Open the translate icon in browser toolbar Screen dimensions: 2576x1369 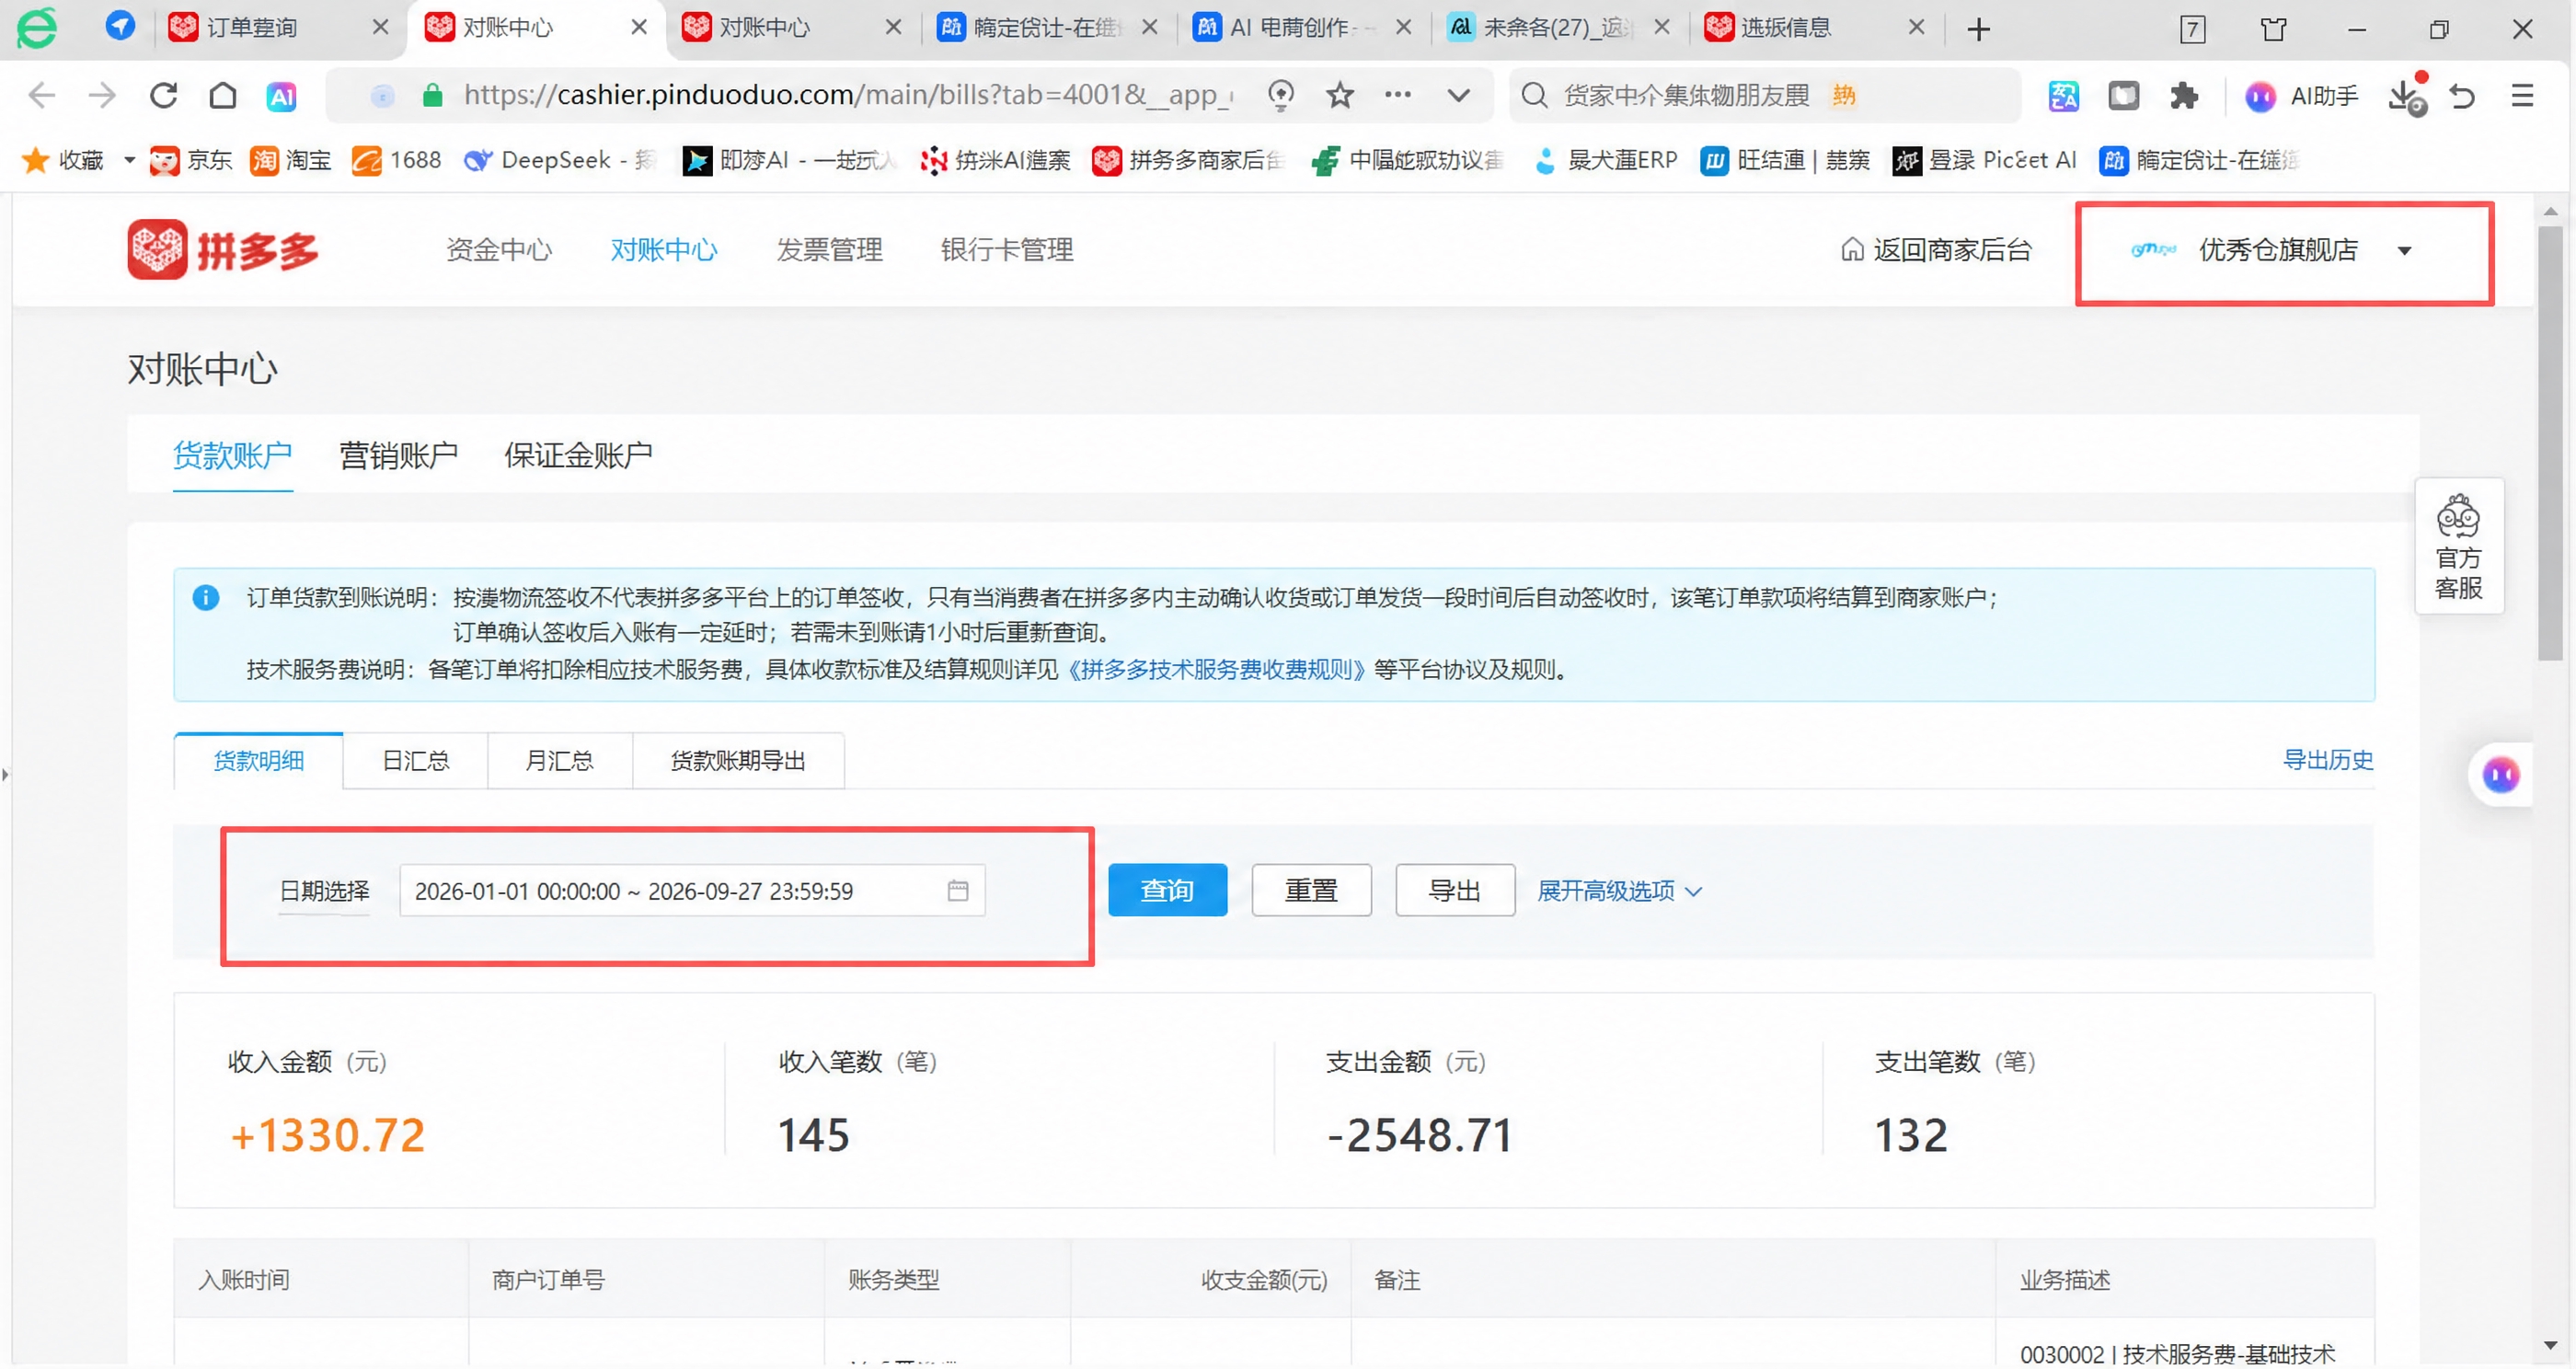2063,96
